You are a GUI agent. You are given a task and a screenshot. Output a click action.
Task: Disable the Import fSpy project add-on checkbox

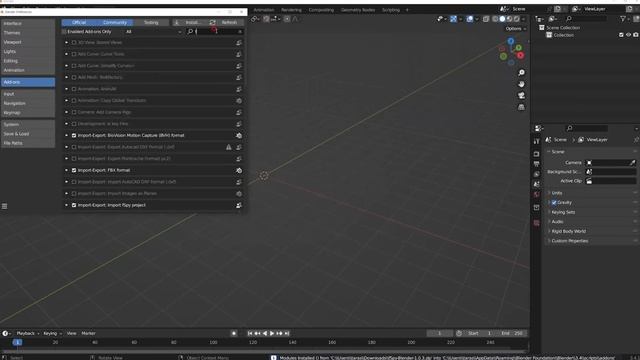pyautogui.click(x=74, y=205)
